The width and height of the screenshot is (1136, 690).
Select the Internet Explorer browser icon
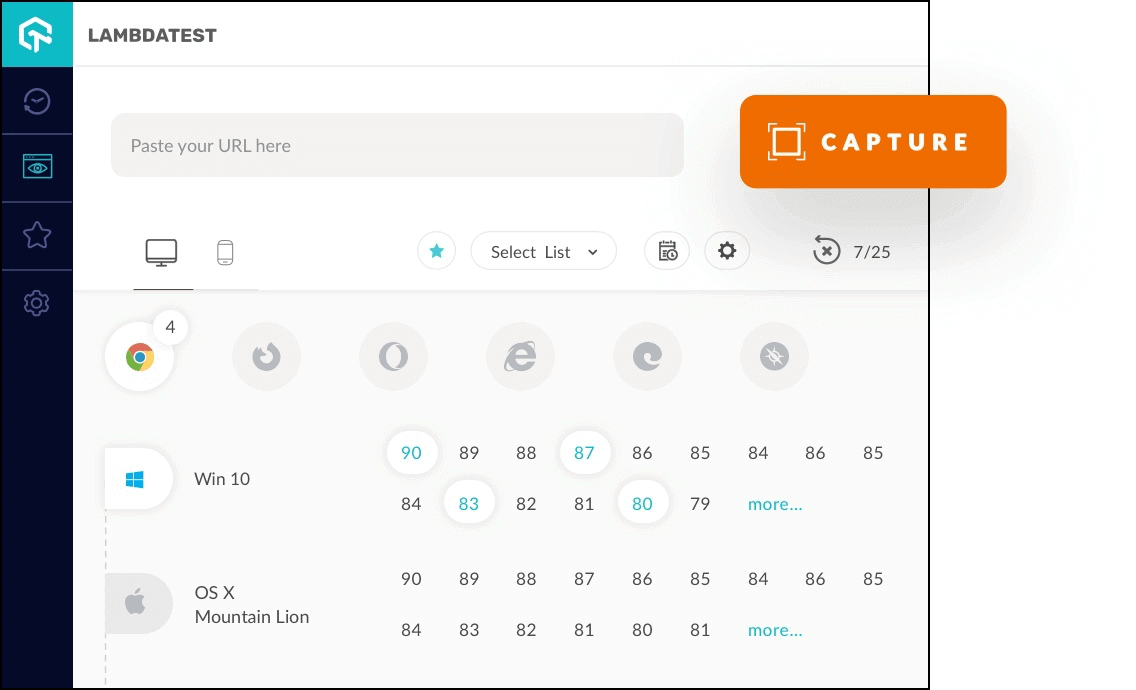click(520, 355)
